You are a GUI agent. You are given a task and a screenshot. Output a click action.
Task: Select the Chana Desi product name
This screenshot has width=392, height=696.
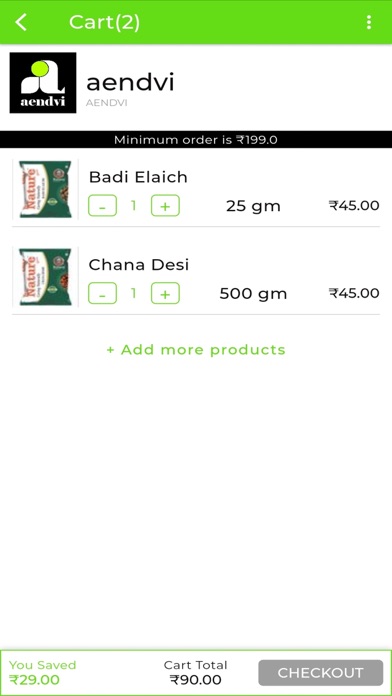point(139,265)
